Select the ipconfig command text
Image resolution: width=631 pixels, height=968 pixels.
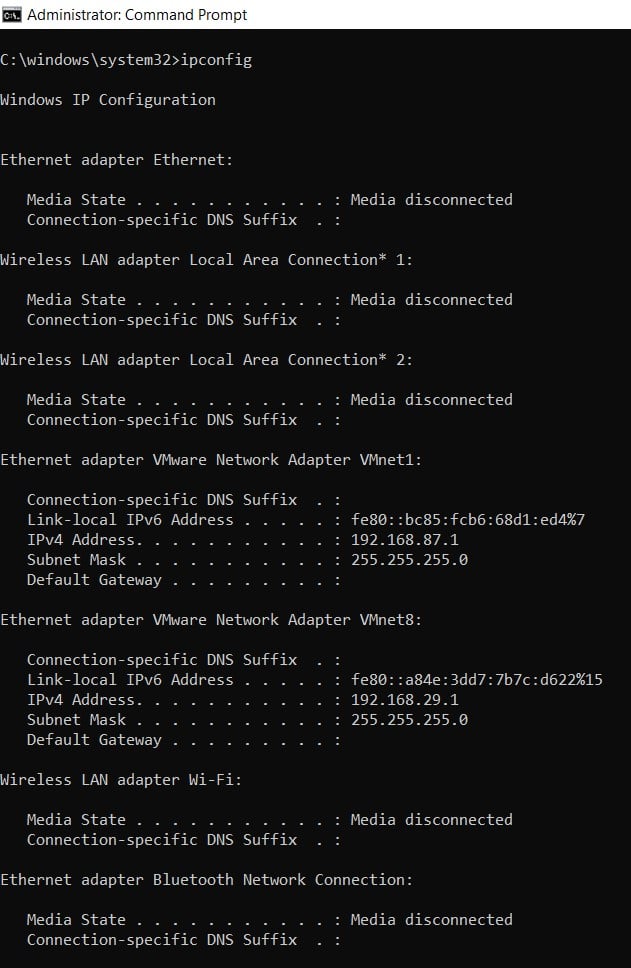pos(217,60)
